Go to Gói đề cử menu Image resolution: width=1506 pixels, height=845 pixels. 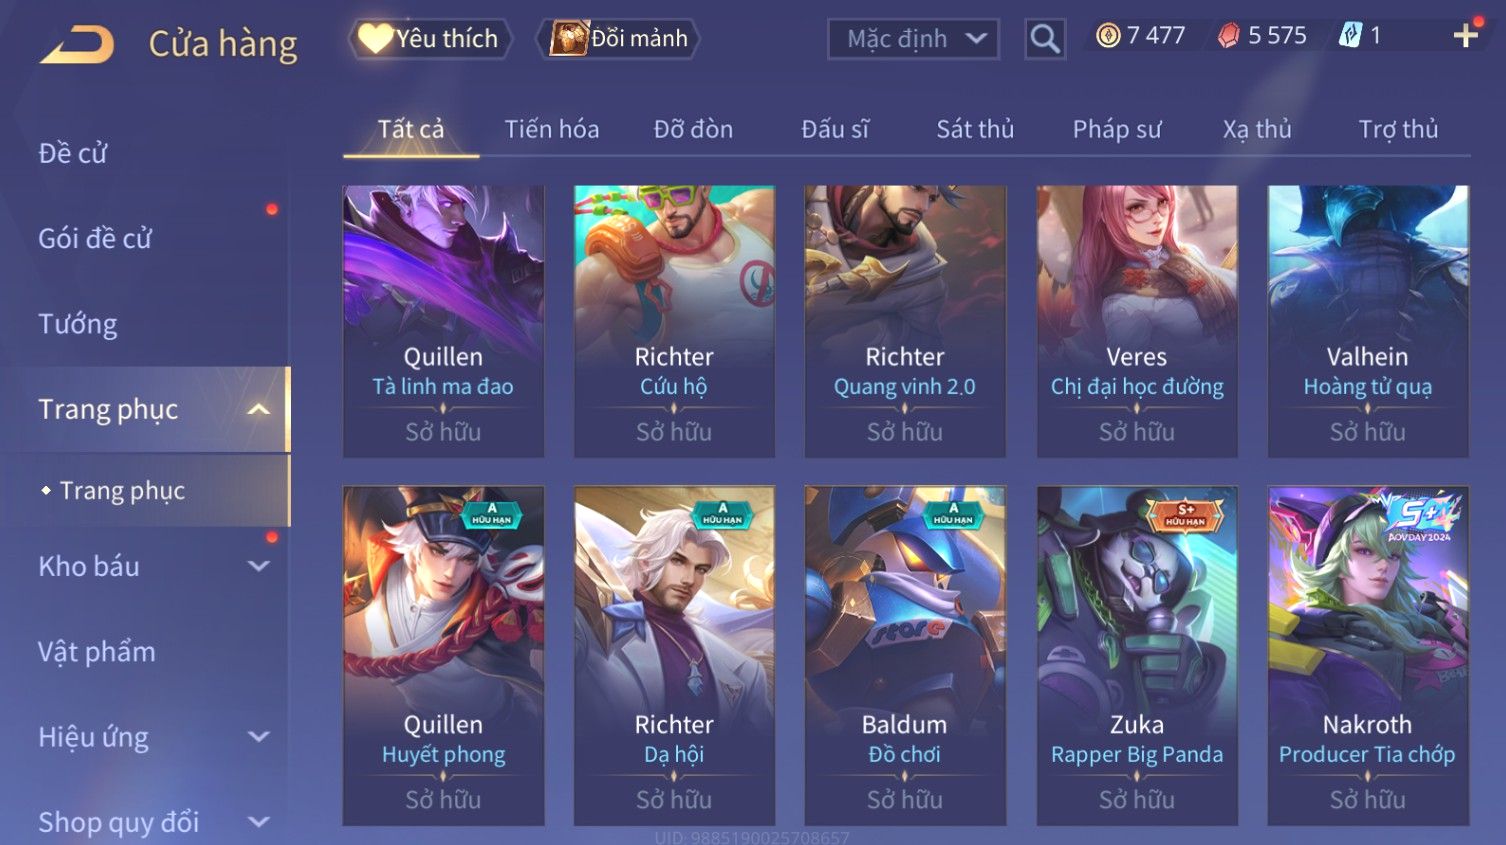pos(95,239)
